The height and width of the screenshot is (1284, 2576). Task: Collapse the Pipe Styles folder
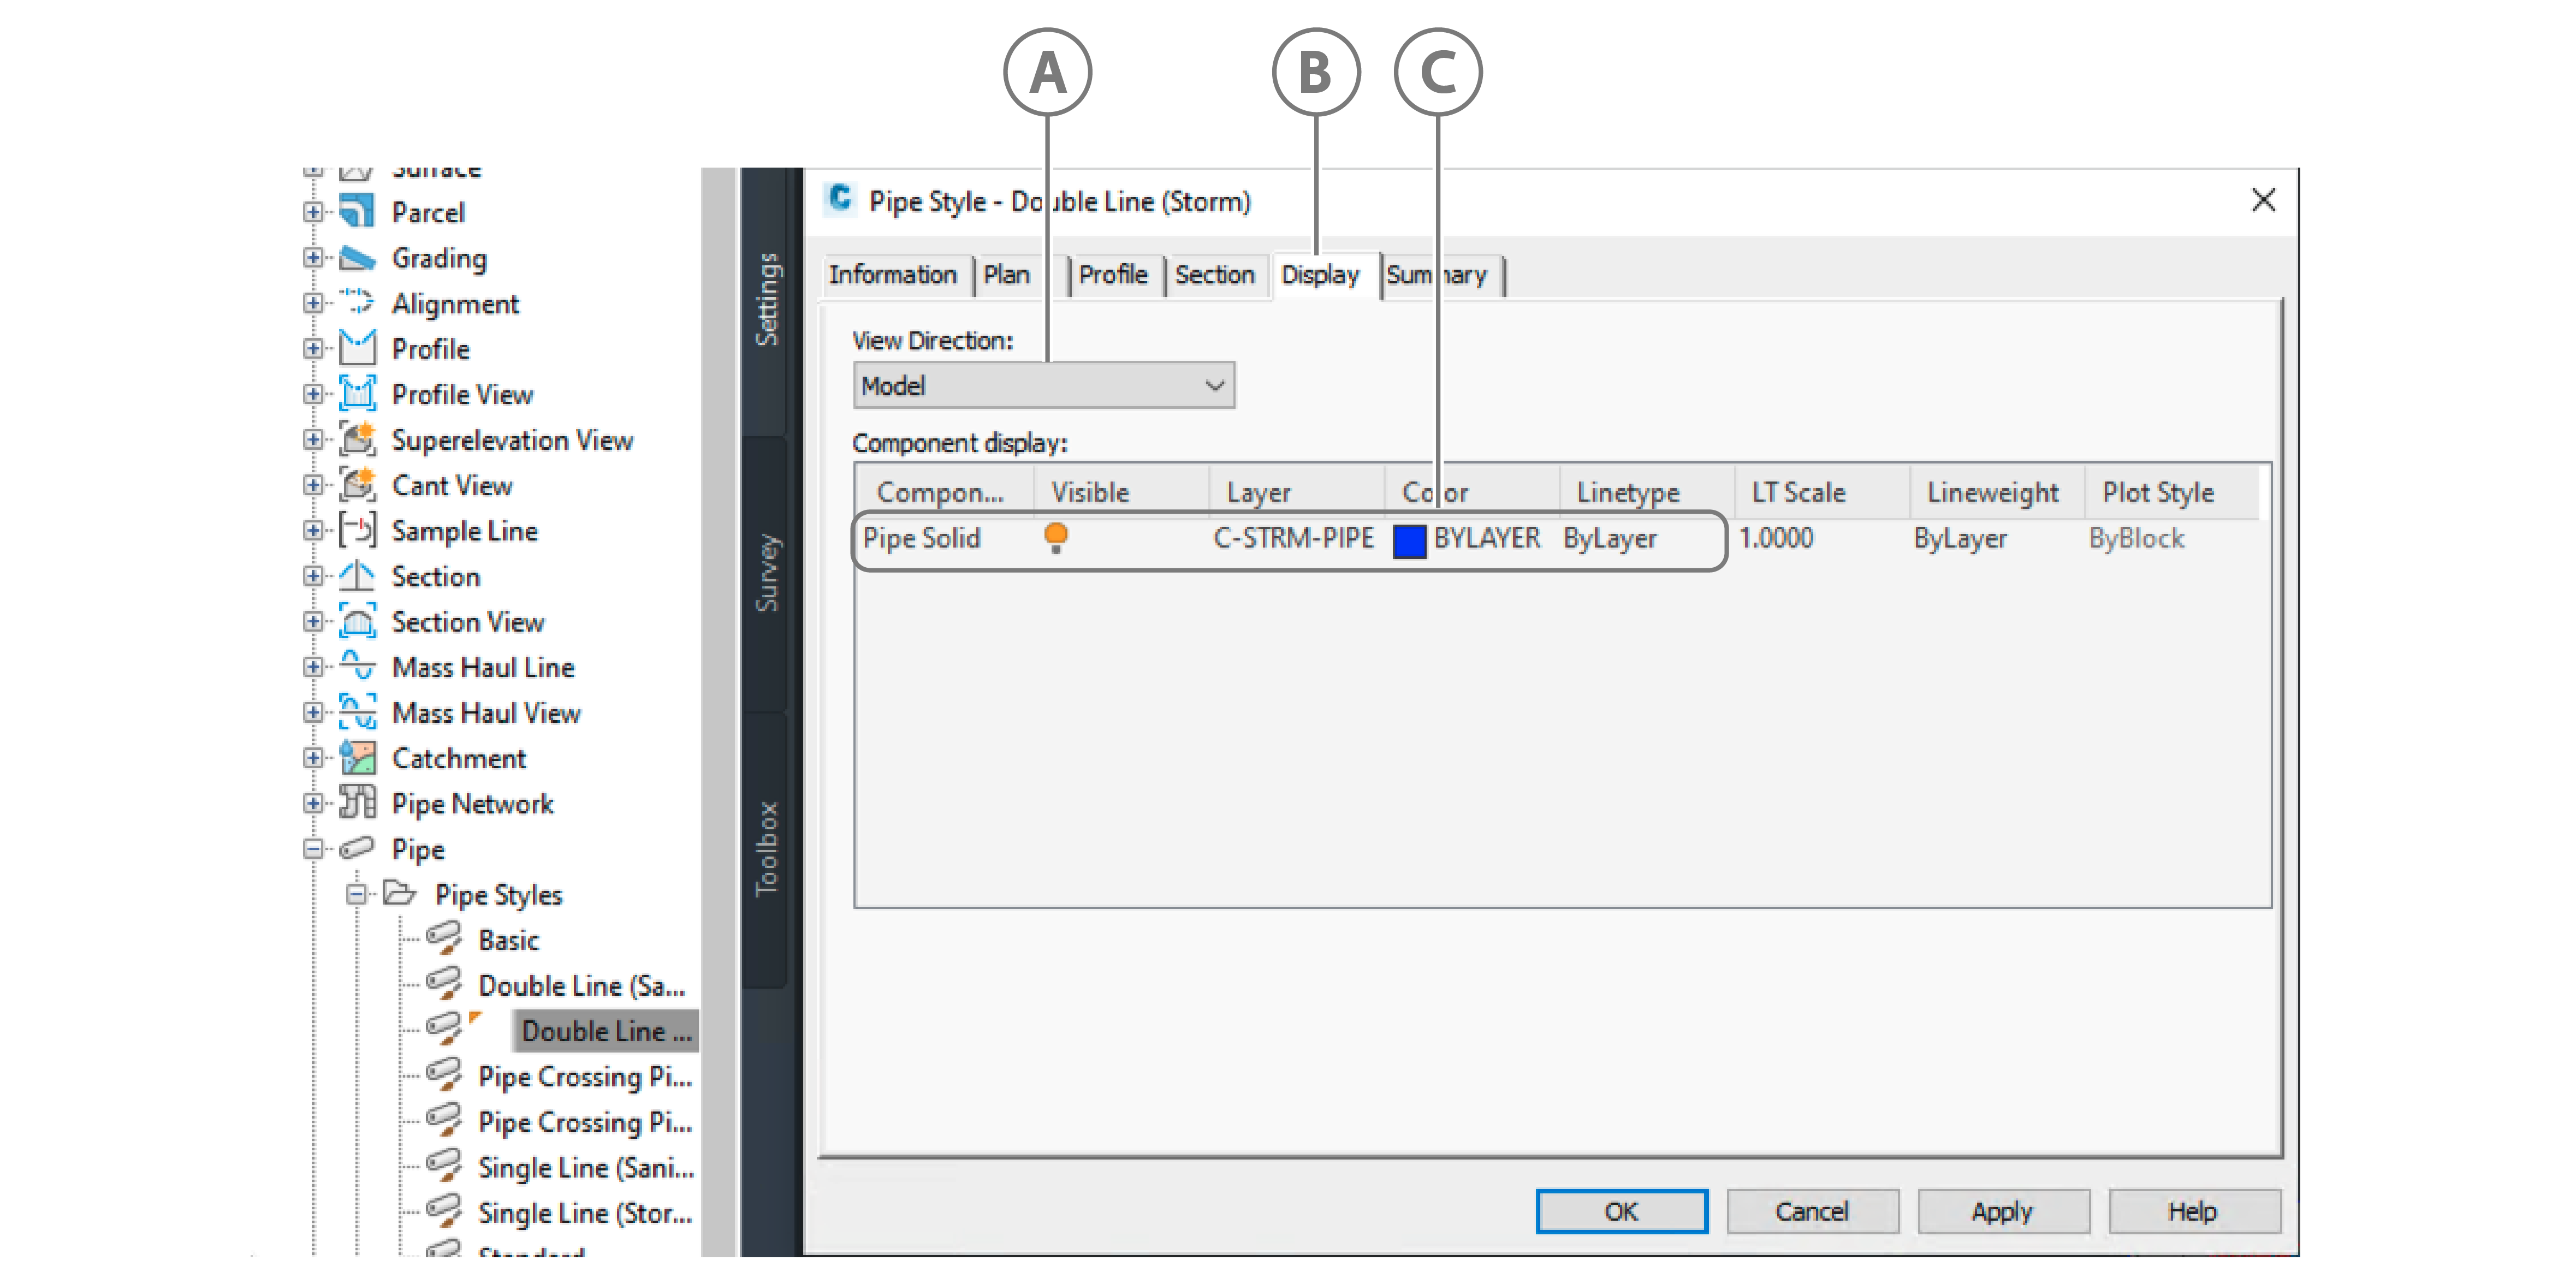click(x=356, y=894)
